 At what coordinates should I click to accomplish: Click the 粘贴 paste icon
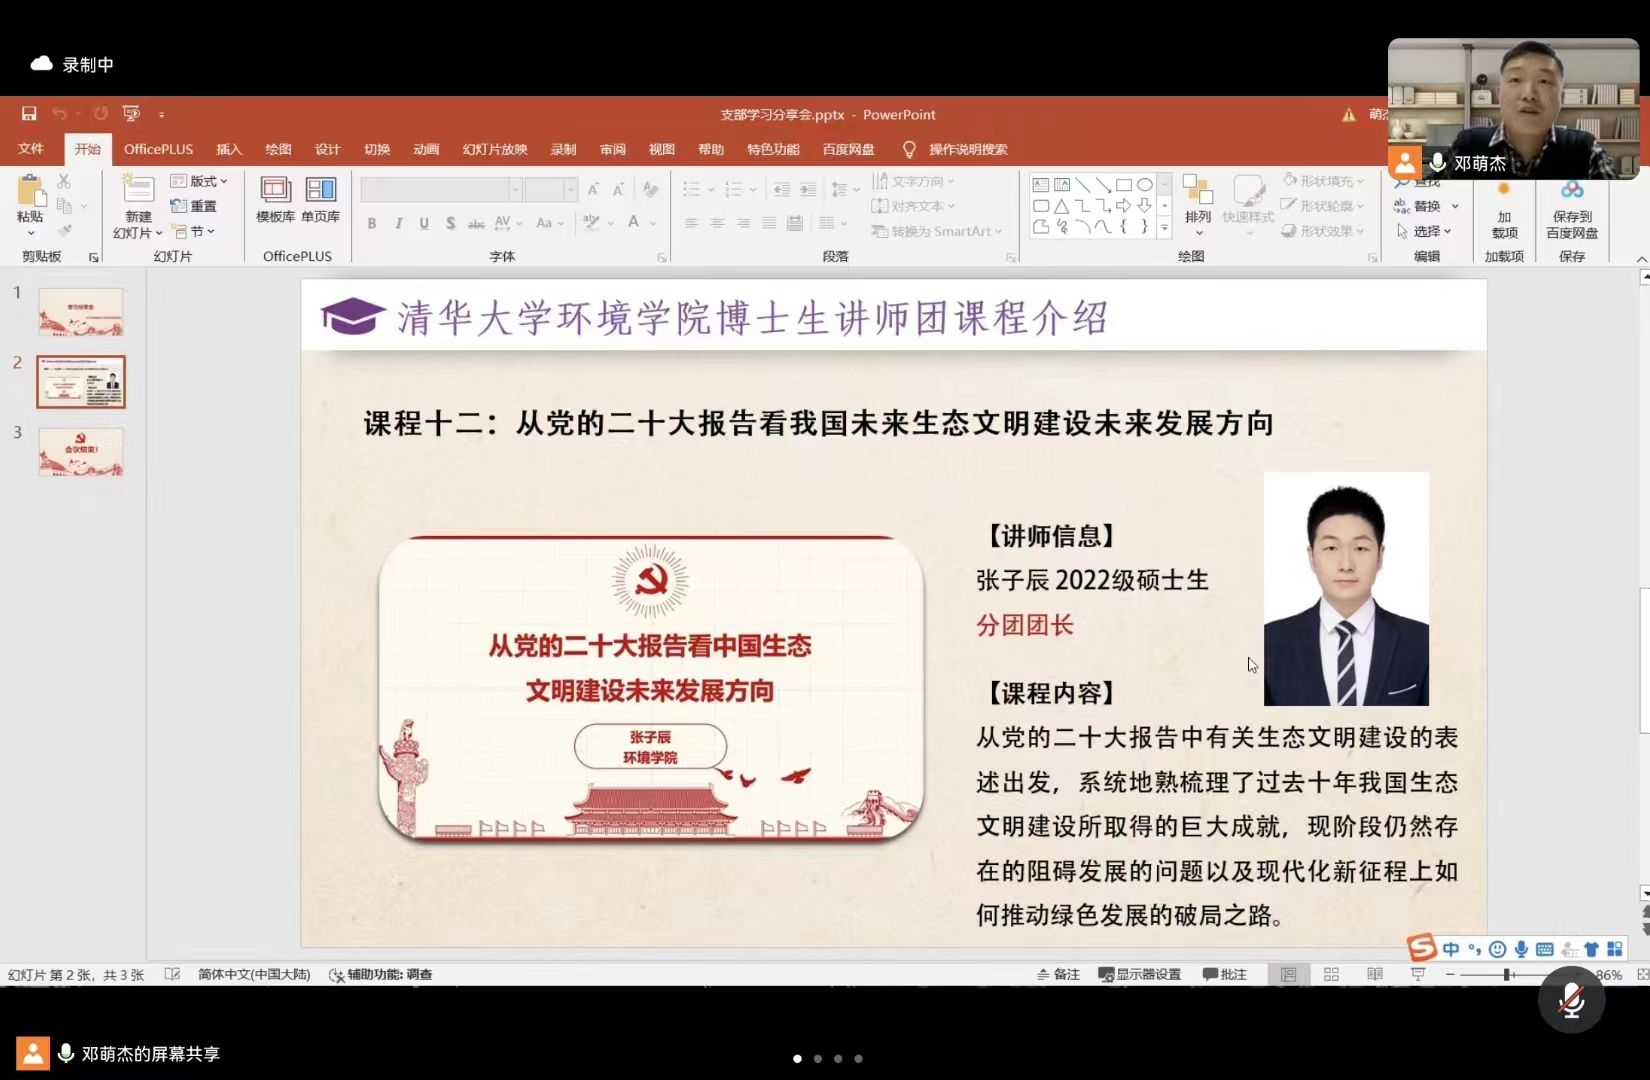(x=30, y=199)
